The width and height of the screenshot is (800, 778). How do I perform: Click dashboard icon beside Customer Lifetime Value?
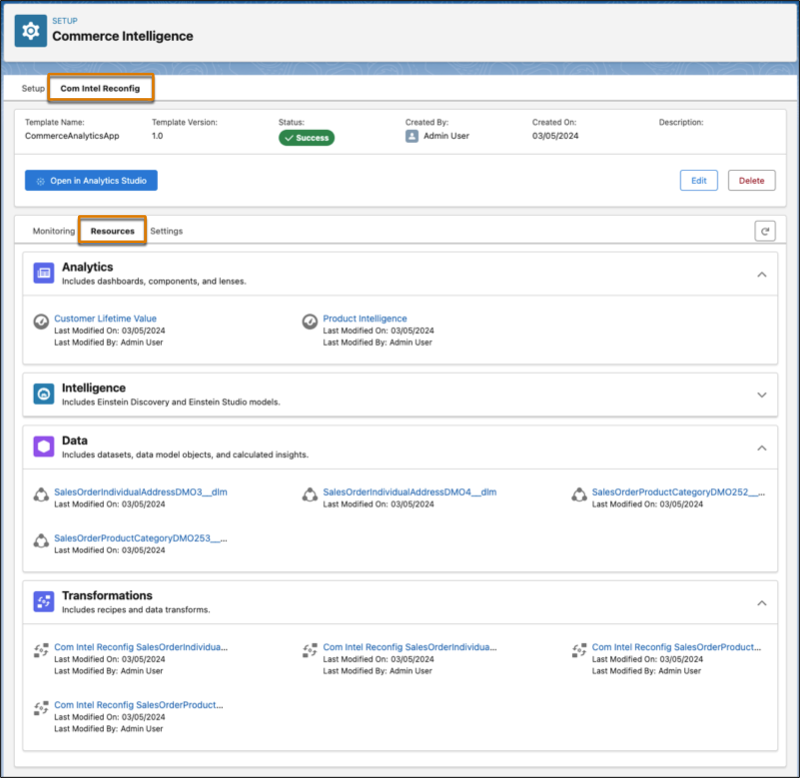[x=41, y=321]
